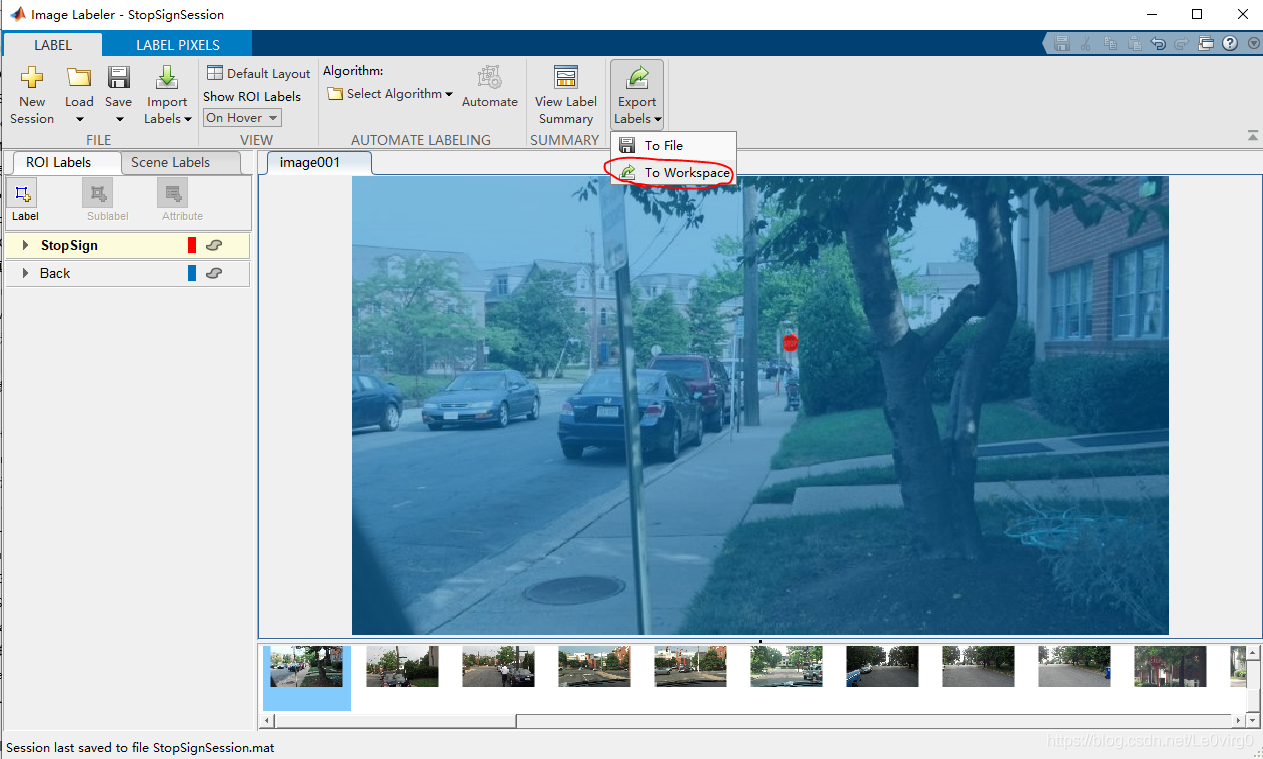Image resolution: width=1263 pixels, height=759 pixels.
Task: Select the ninth thumbnail in the image strip
Action: 1074,666
